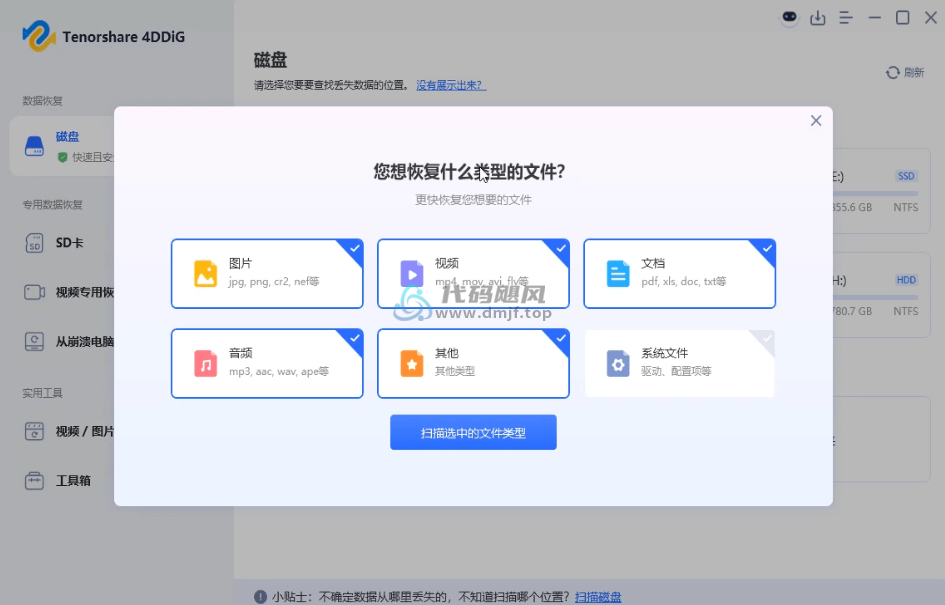Click the SSD drive badge
This screenshot has width=945, height=605.
coord(906,176)
